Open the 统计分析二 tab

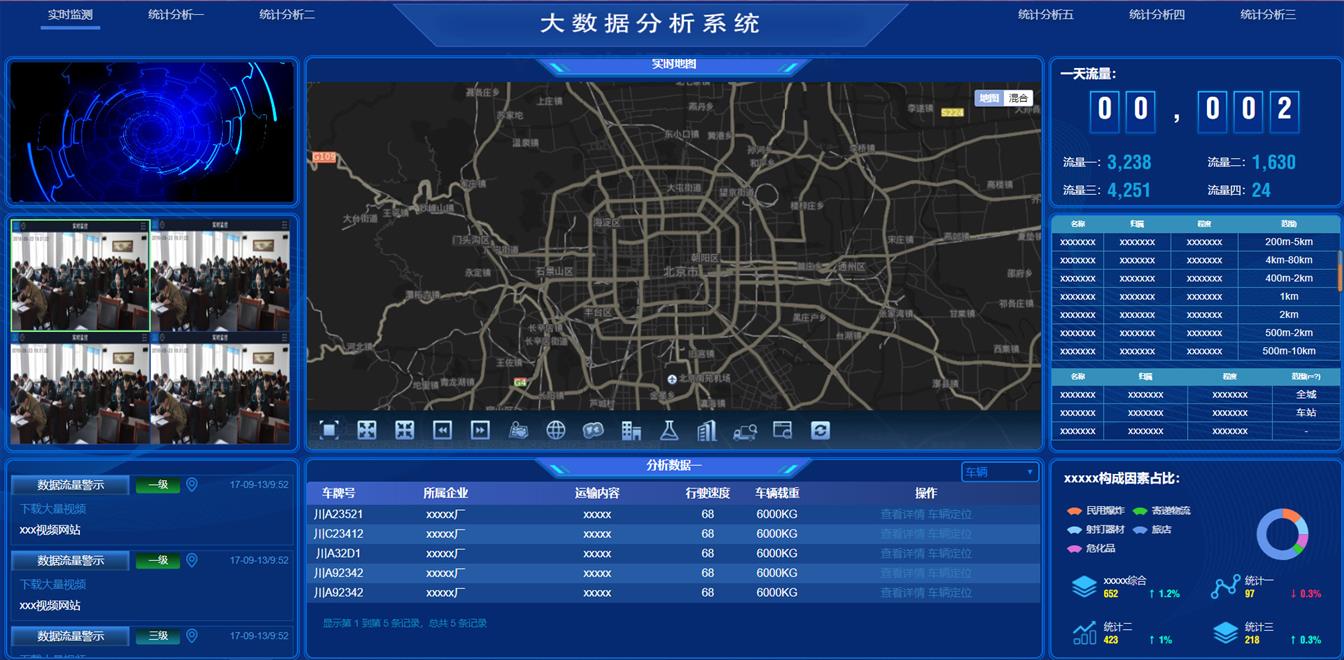point(287,15)
